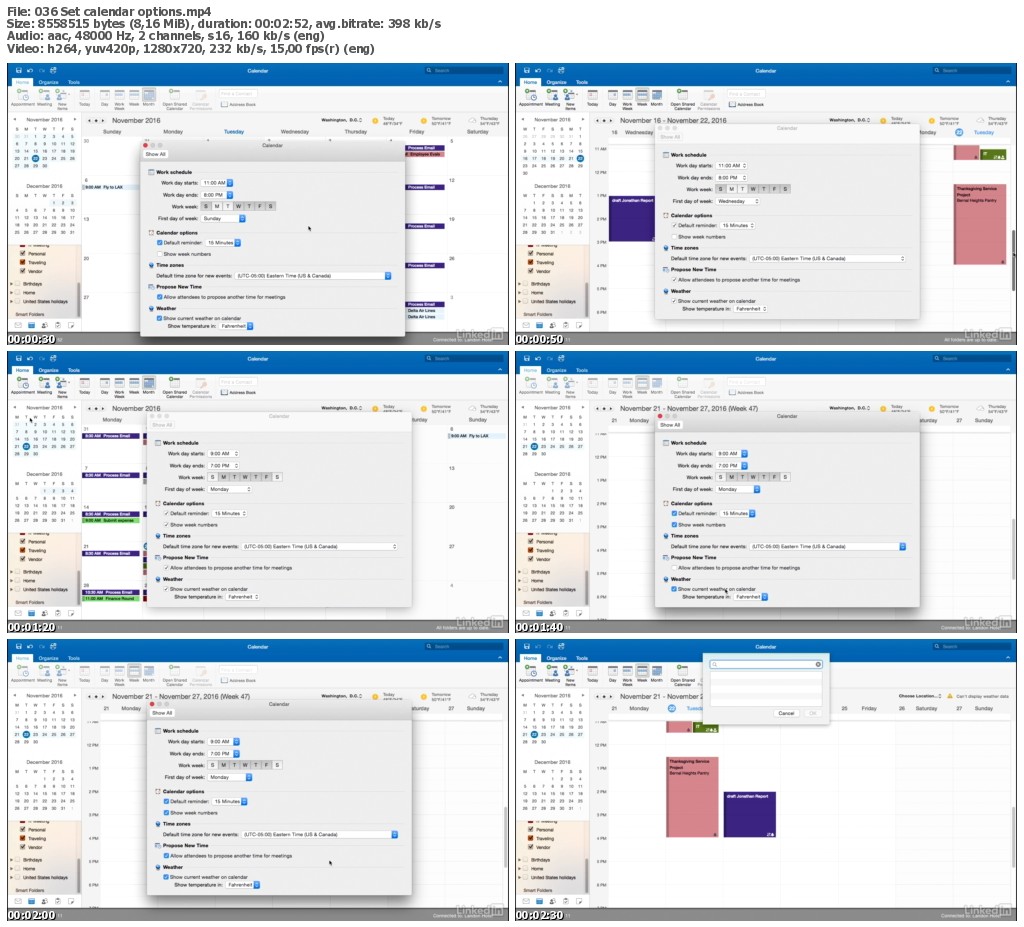
Task: Click People icon at bottom of 00:00:30 frame sidebar
Action: (x=44, y=325)
